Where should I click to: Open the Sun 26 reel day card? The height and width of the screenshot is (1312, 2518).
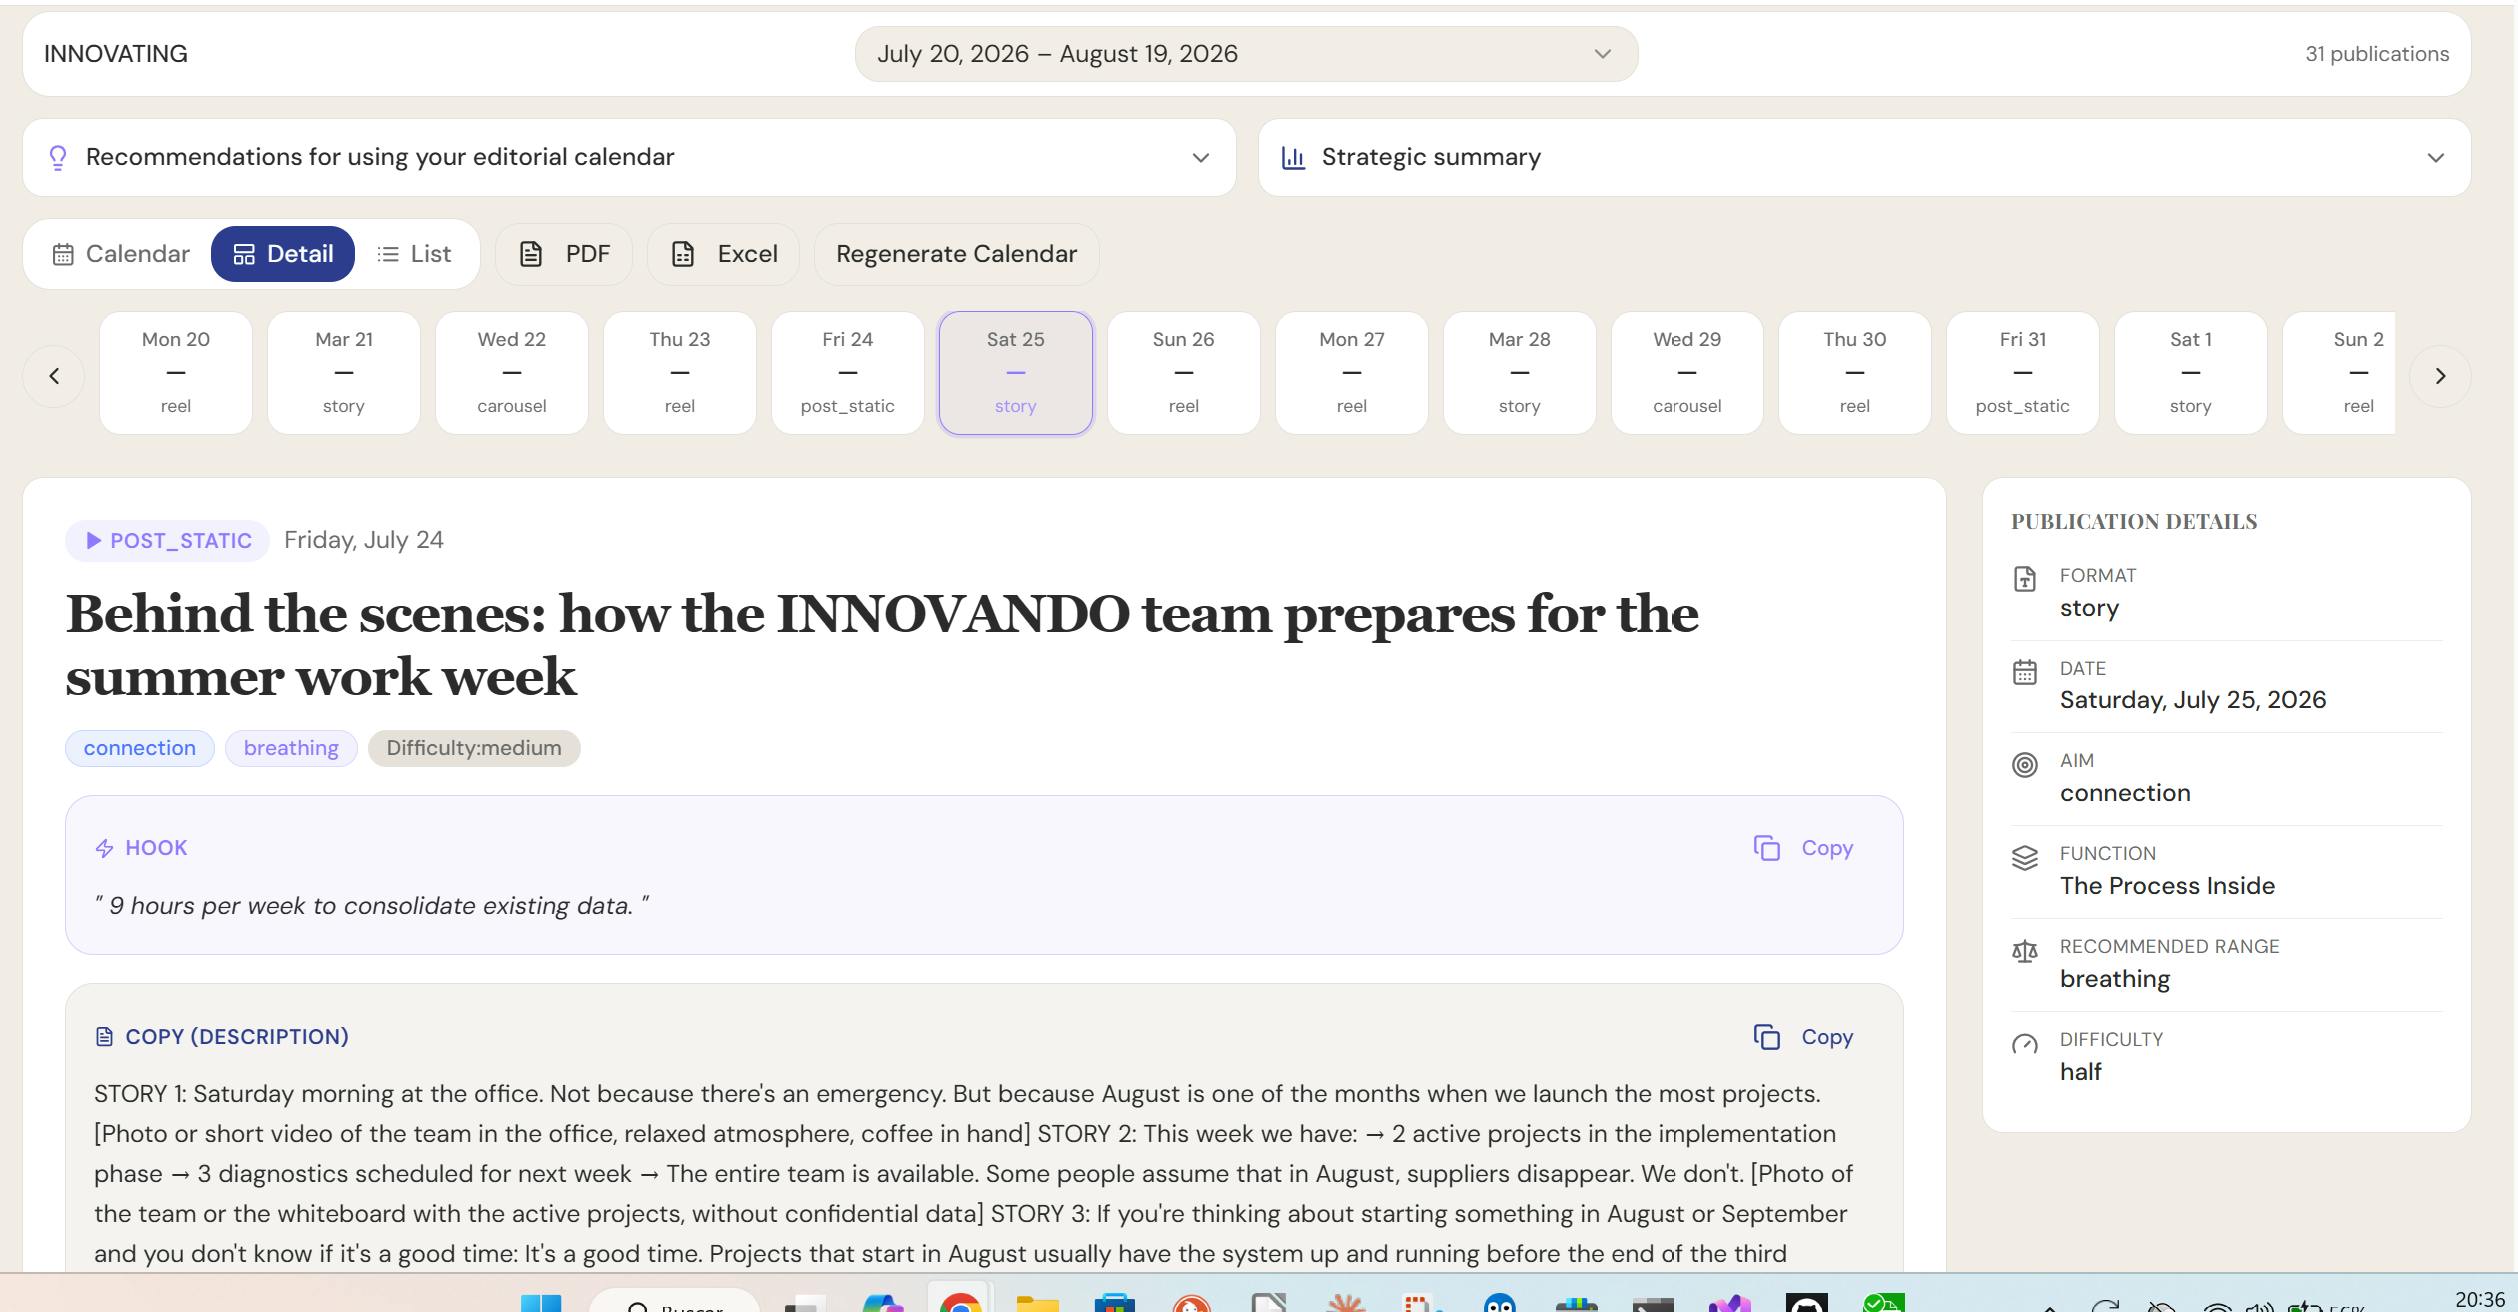click(1184, 373)
